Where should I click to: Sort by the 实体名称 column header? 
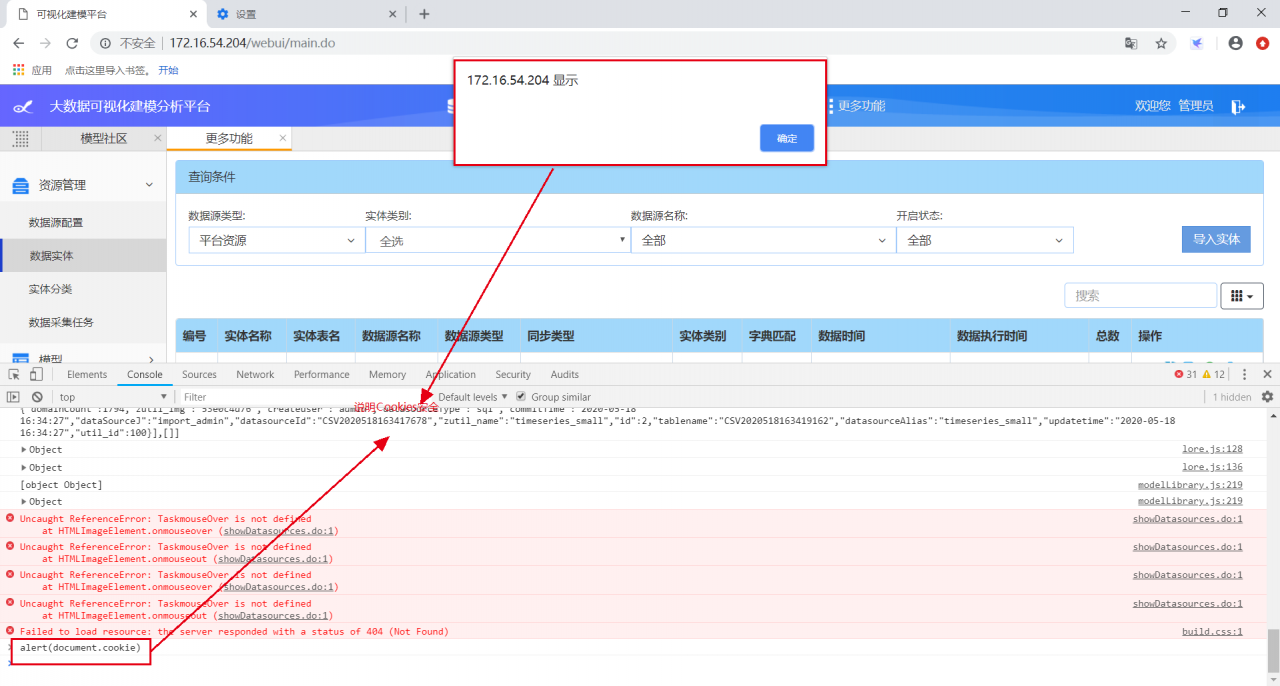248,336
